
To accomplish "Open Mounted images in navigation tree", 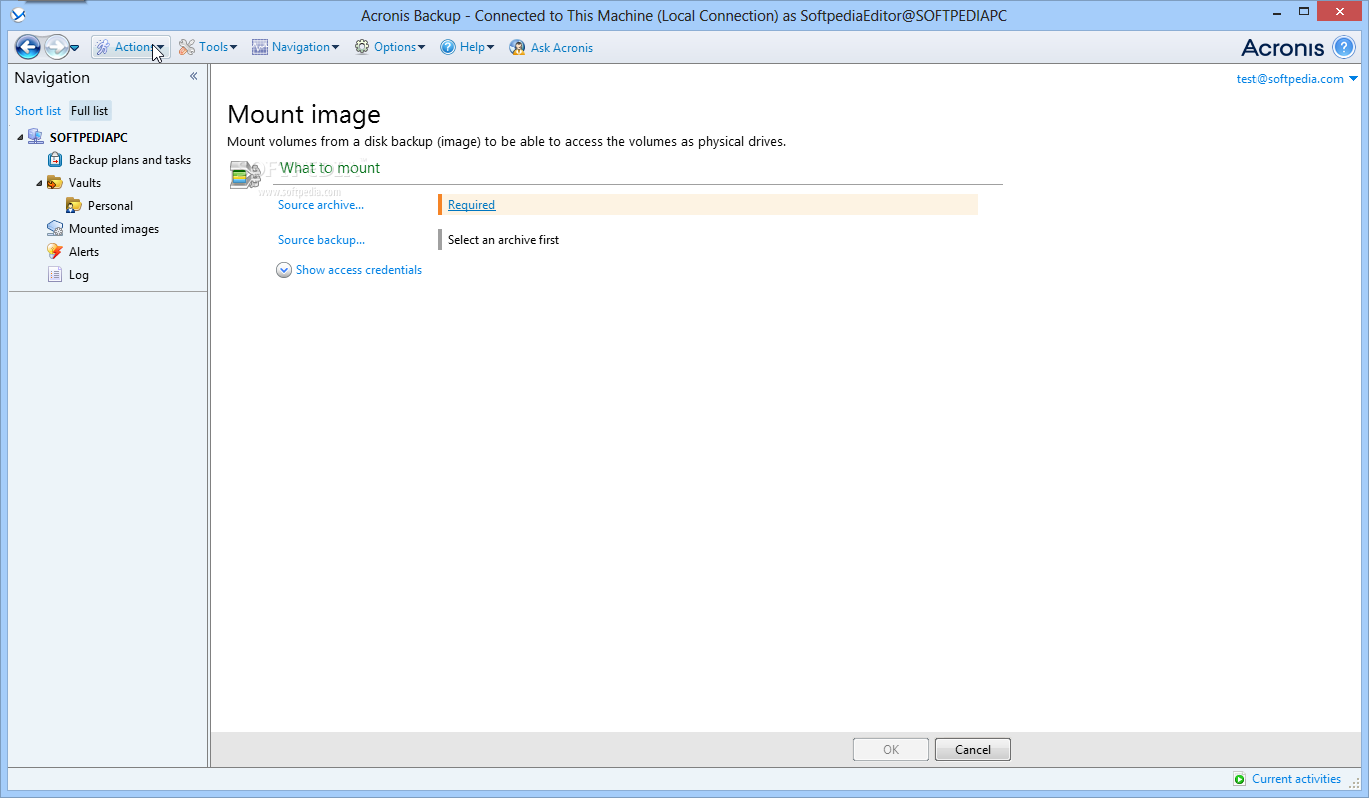I will point(114,229).
